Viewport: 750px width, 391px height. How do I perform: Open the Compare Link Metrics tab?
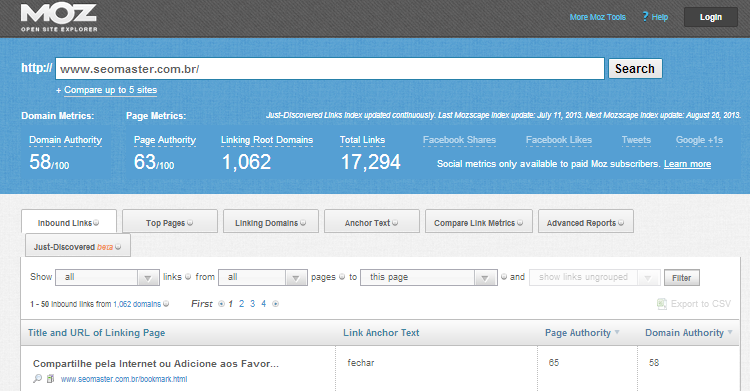tap(479, 222)
